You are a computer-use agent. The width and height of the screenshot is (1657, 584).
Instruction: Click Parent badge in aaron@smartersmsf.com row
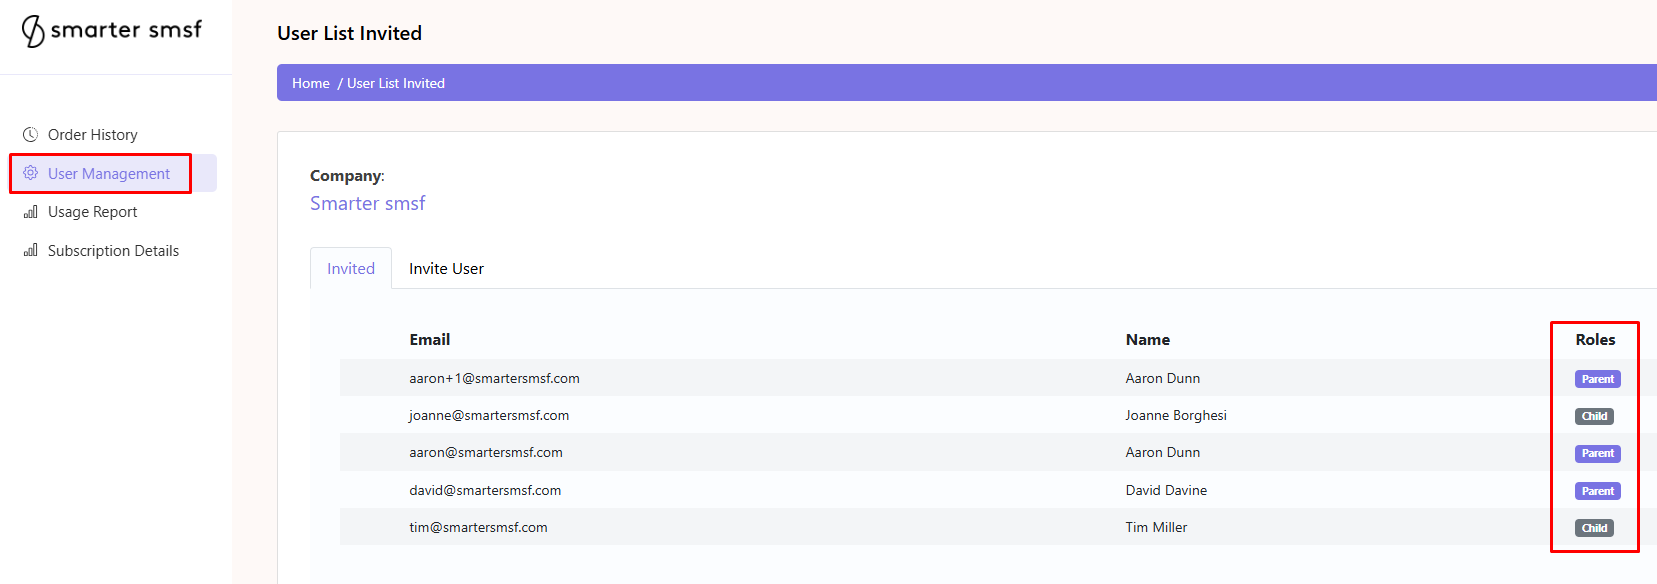(x=1598, y=453)
